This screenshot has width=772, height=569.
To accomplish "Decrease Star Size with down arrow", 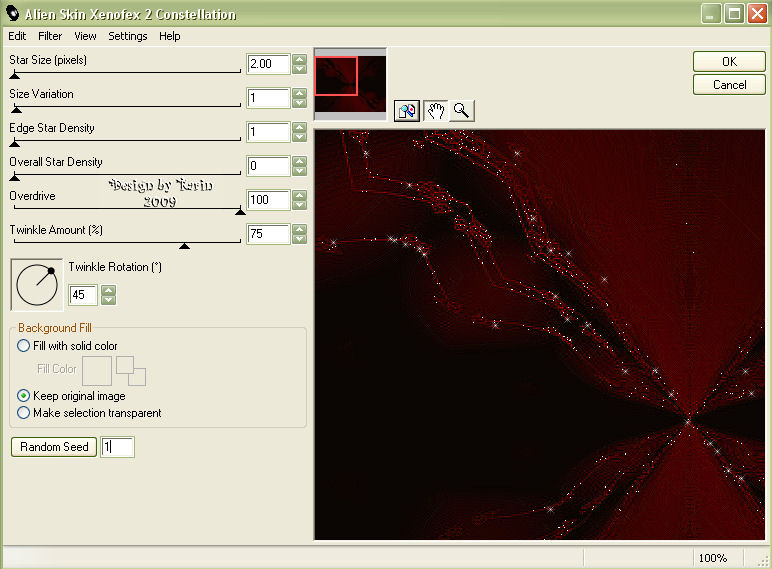I will [299, 69].
